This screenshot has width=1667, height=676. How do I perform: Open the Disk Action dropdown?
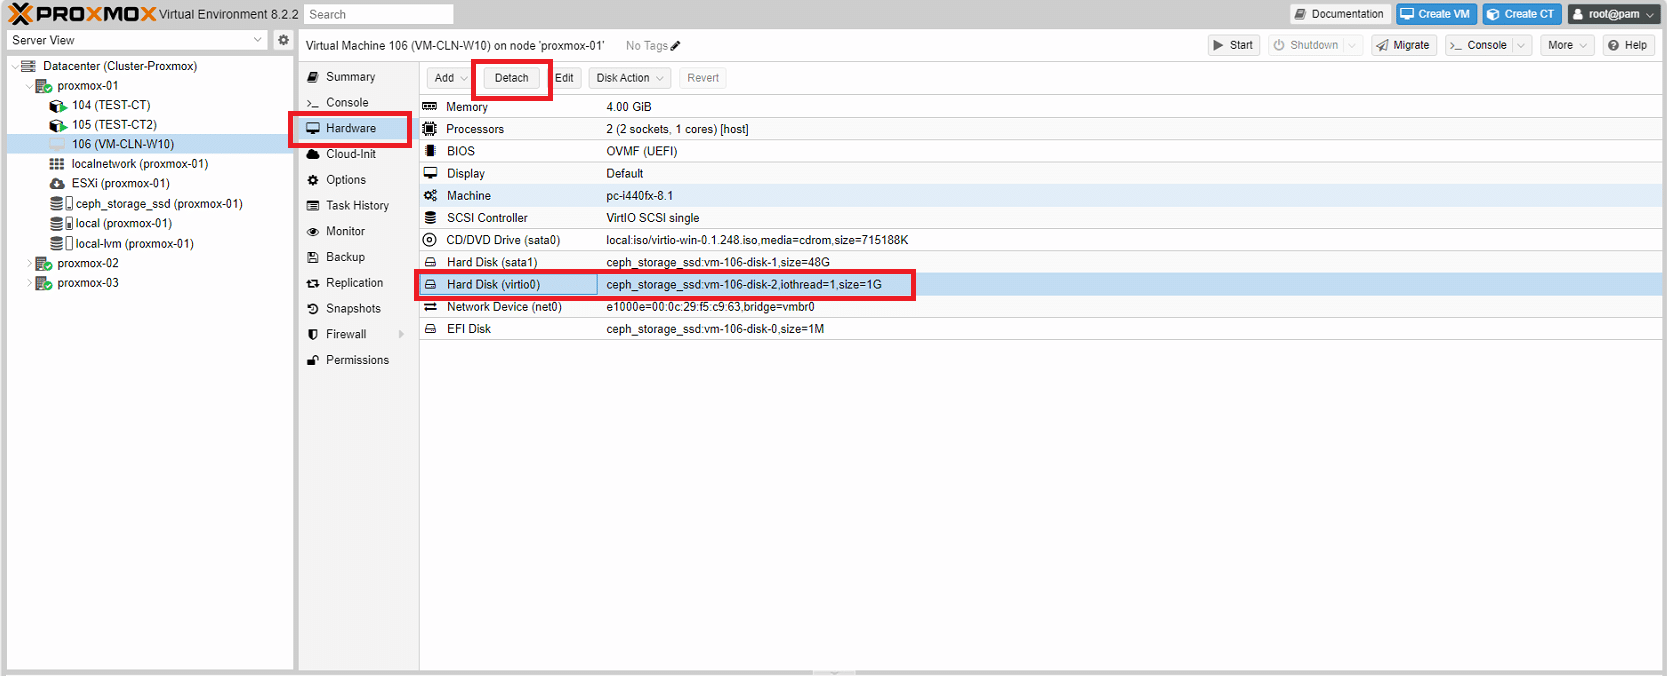point(630,78)
